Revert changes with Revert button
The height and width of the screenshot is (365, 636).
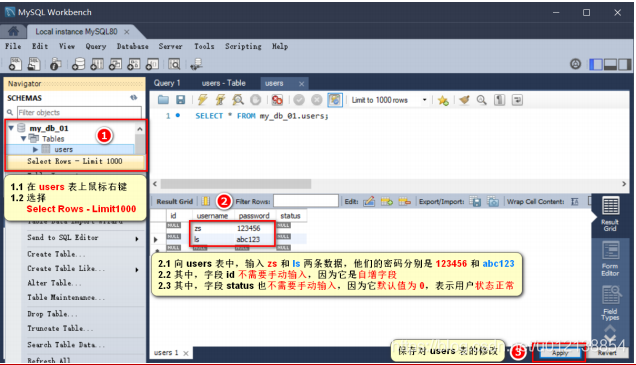[x=607, y=353]
